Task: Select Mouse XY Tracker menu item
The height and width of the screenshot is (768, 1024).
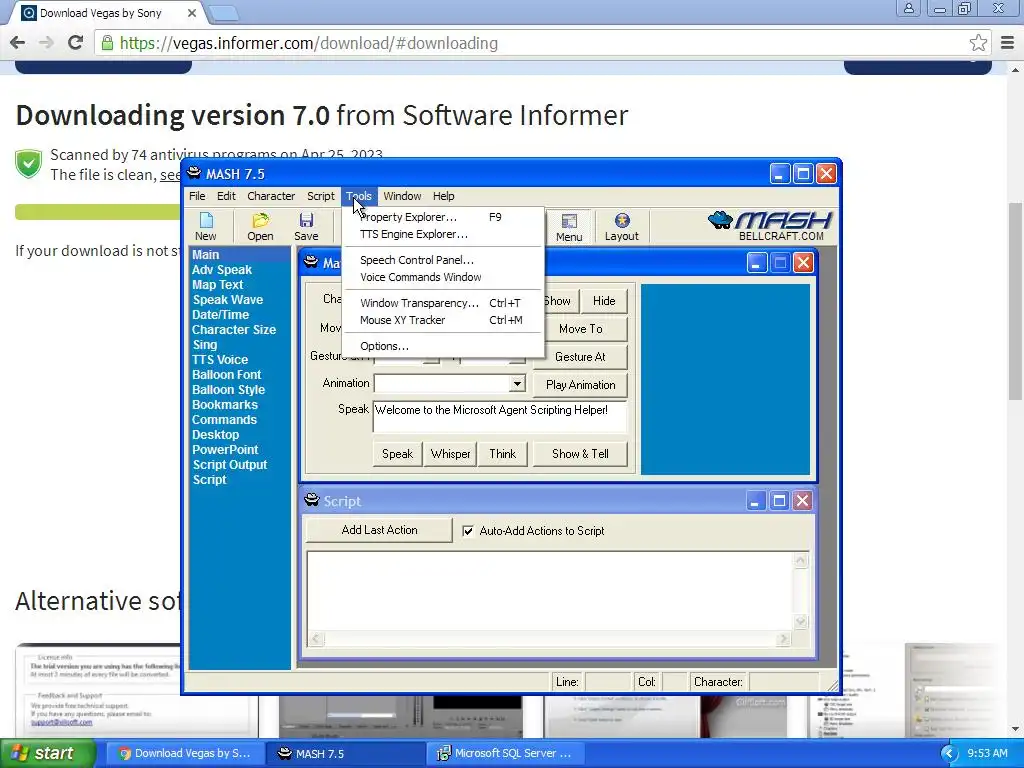Action: click(443, 320)
